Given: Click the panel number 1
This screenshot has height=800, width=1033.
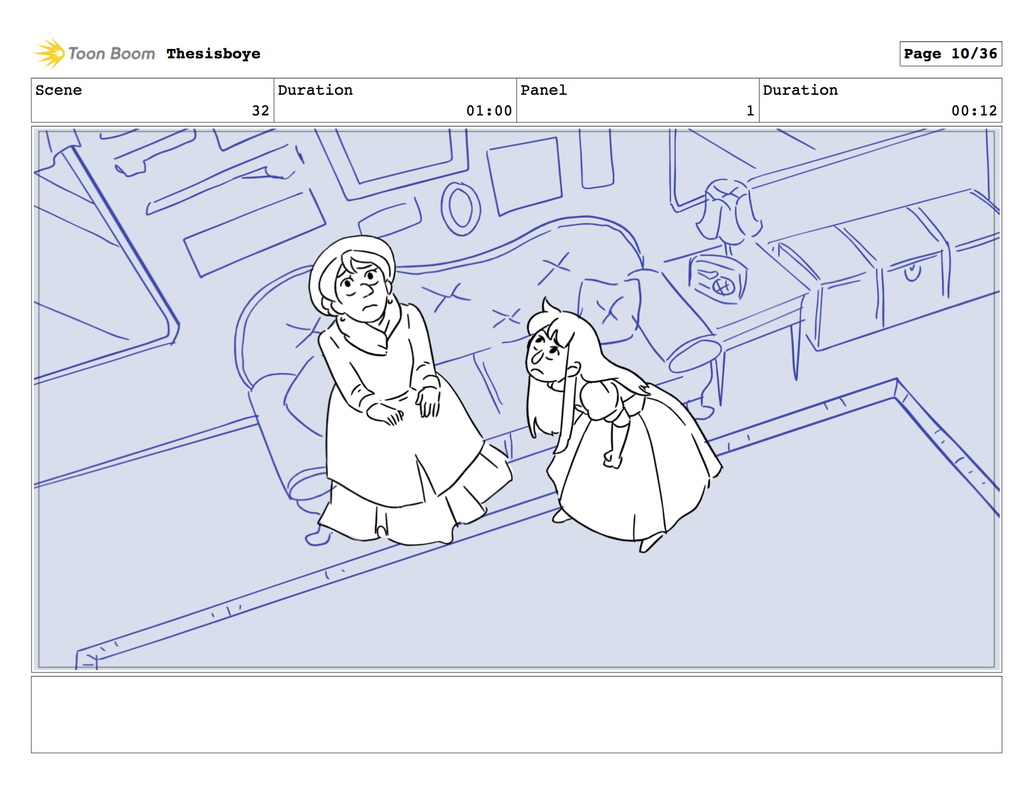Looking at the screenshot, I should [750, 111].
